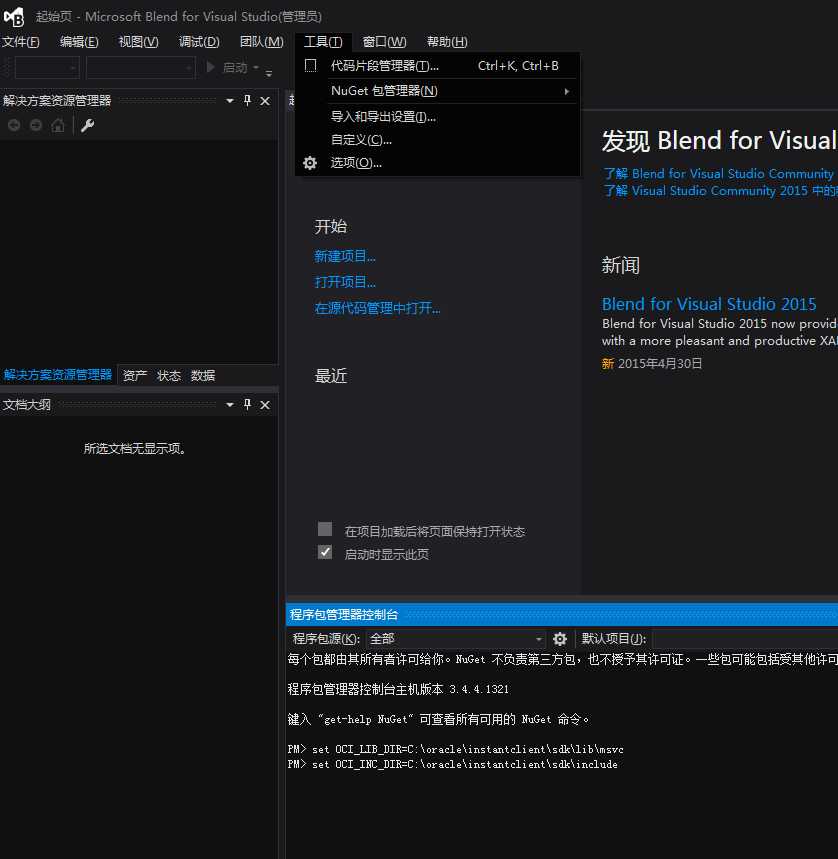The image size is (838, 859).
Task: Click the 默认项目(J) input field
Action: (x=745, y=639)
